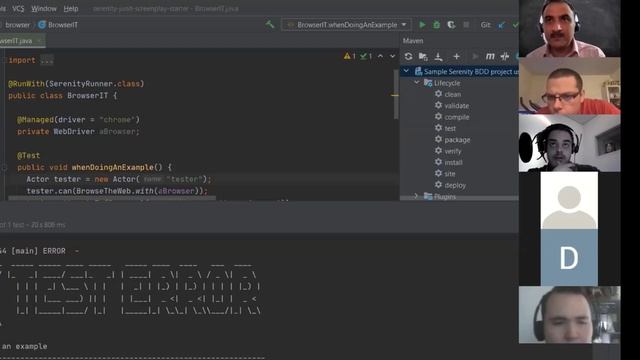Expand the folded import block
640x360 pixels.
47,60
